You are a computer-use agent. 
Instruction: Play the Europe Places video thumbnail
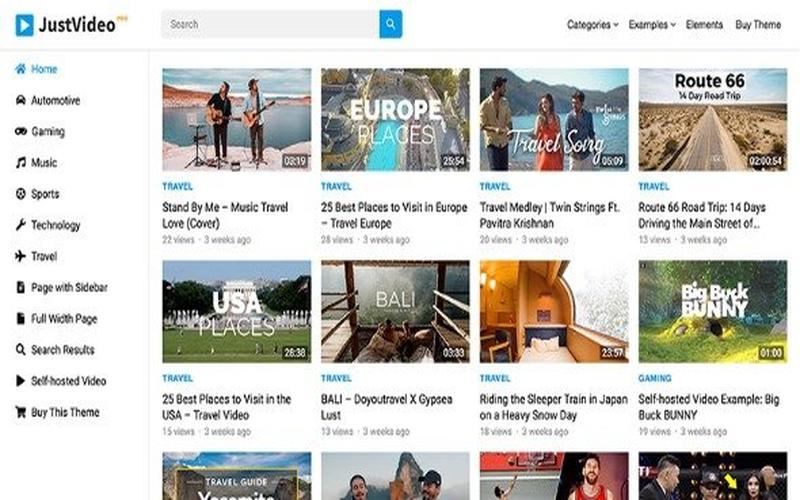click(x=395, y=120)
